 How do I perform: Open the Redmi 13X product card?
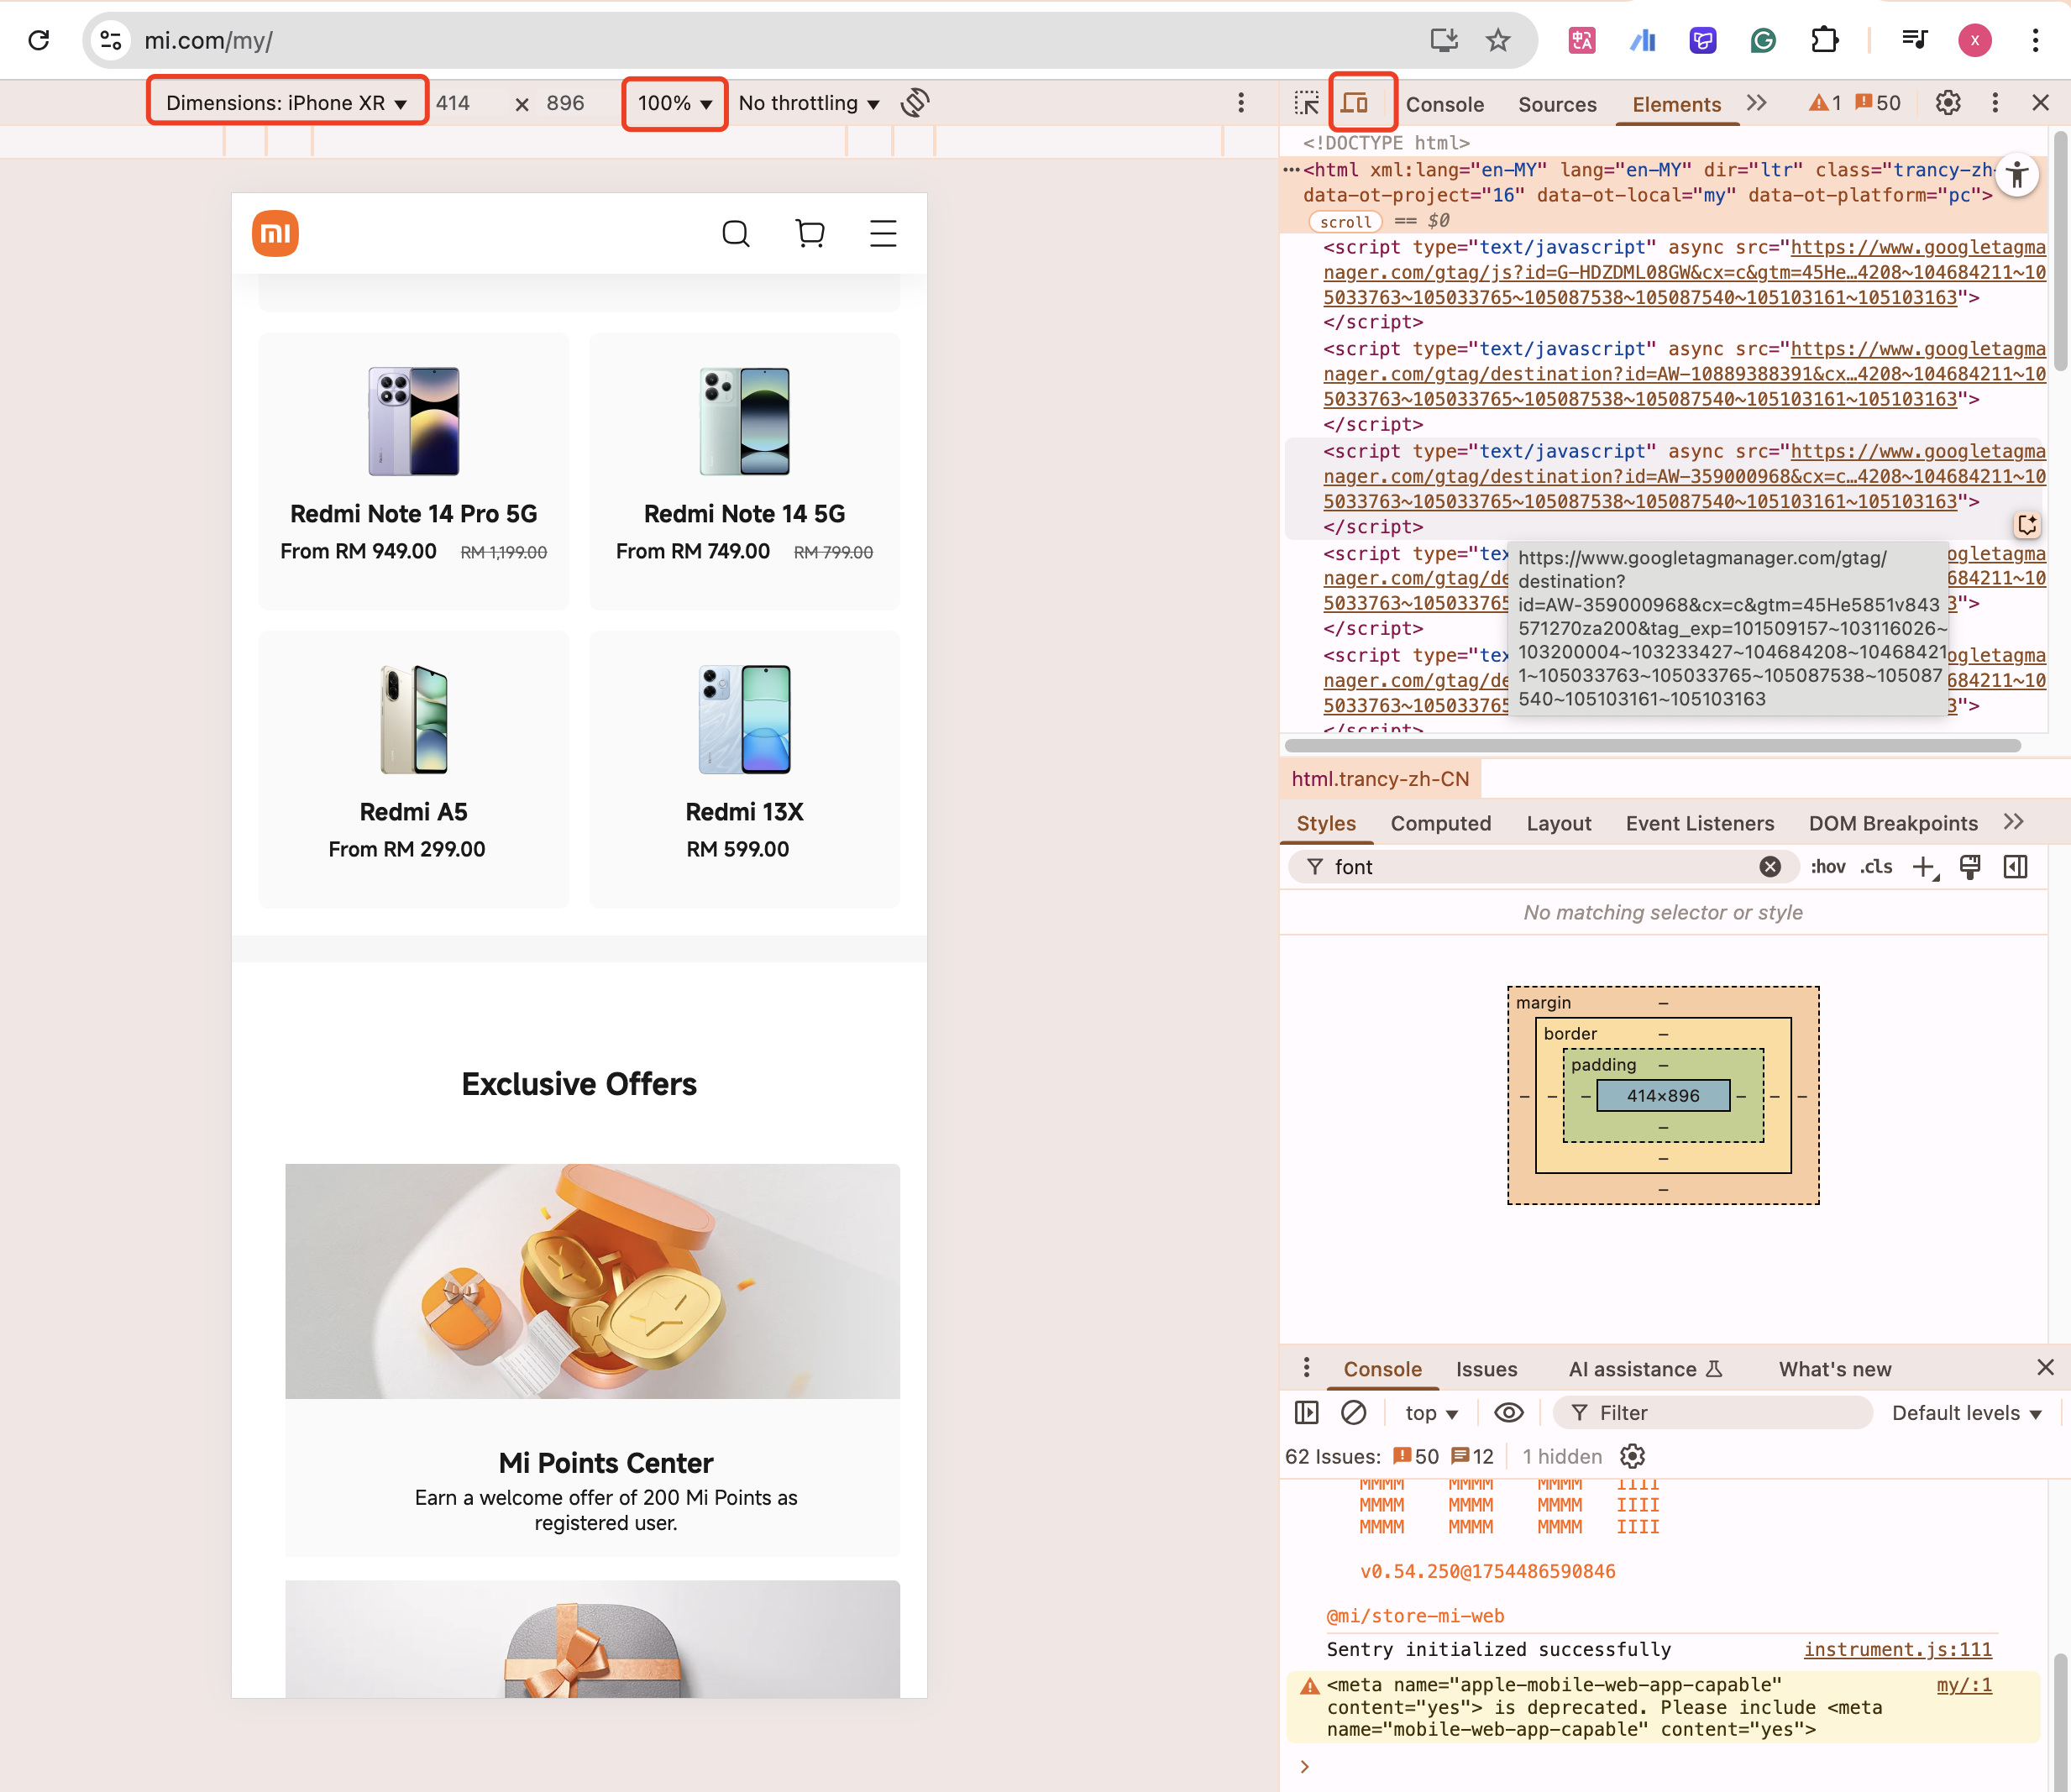744,769
